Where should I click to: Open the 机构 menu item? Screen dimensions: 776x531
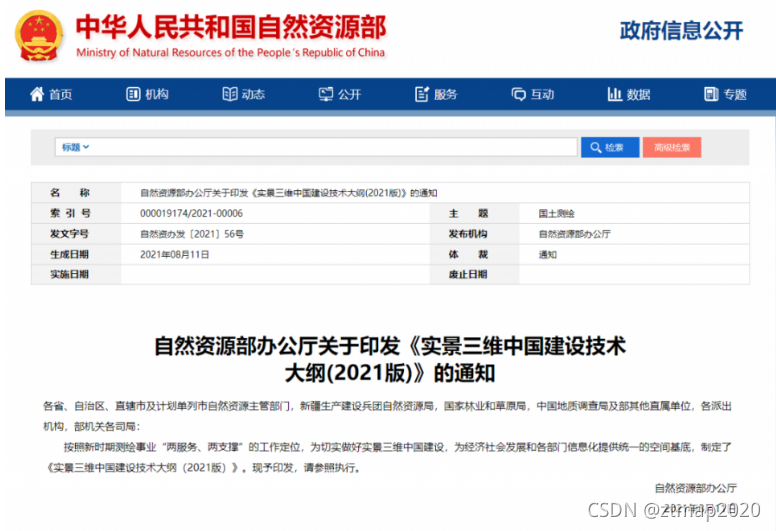(x=147, y=94)
